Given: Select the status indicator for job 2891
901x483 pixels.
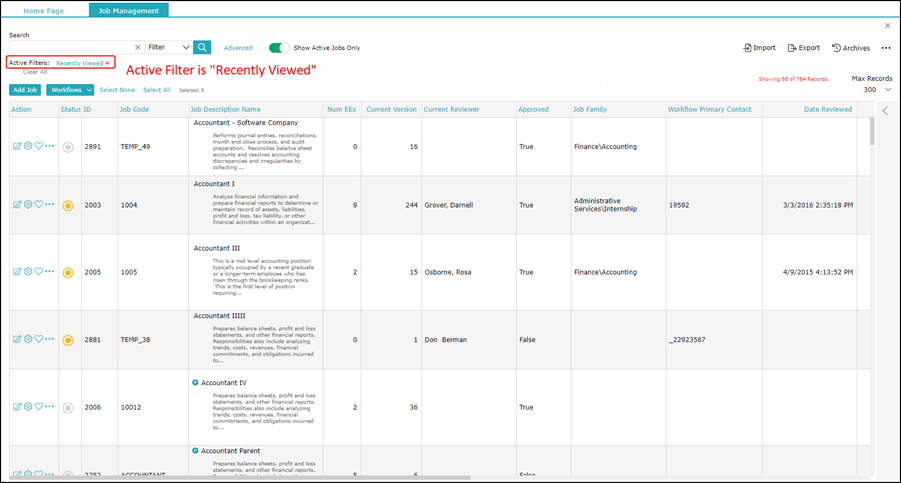Looking at the screenshot, I should tap(68, 147).
